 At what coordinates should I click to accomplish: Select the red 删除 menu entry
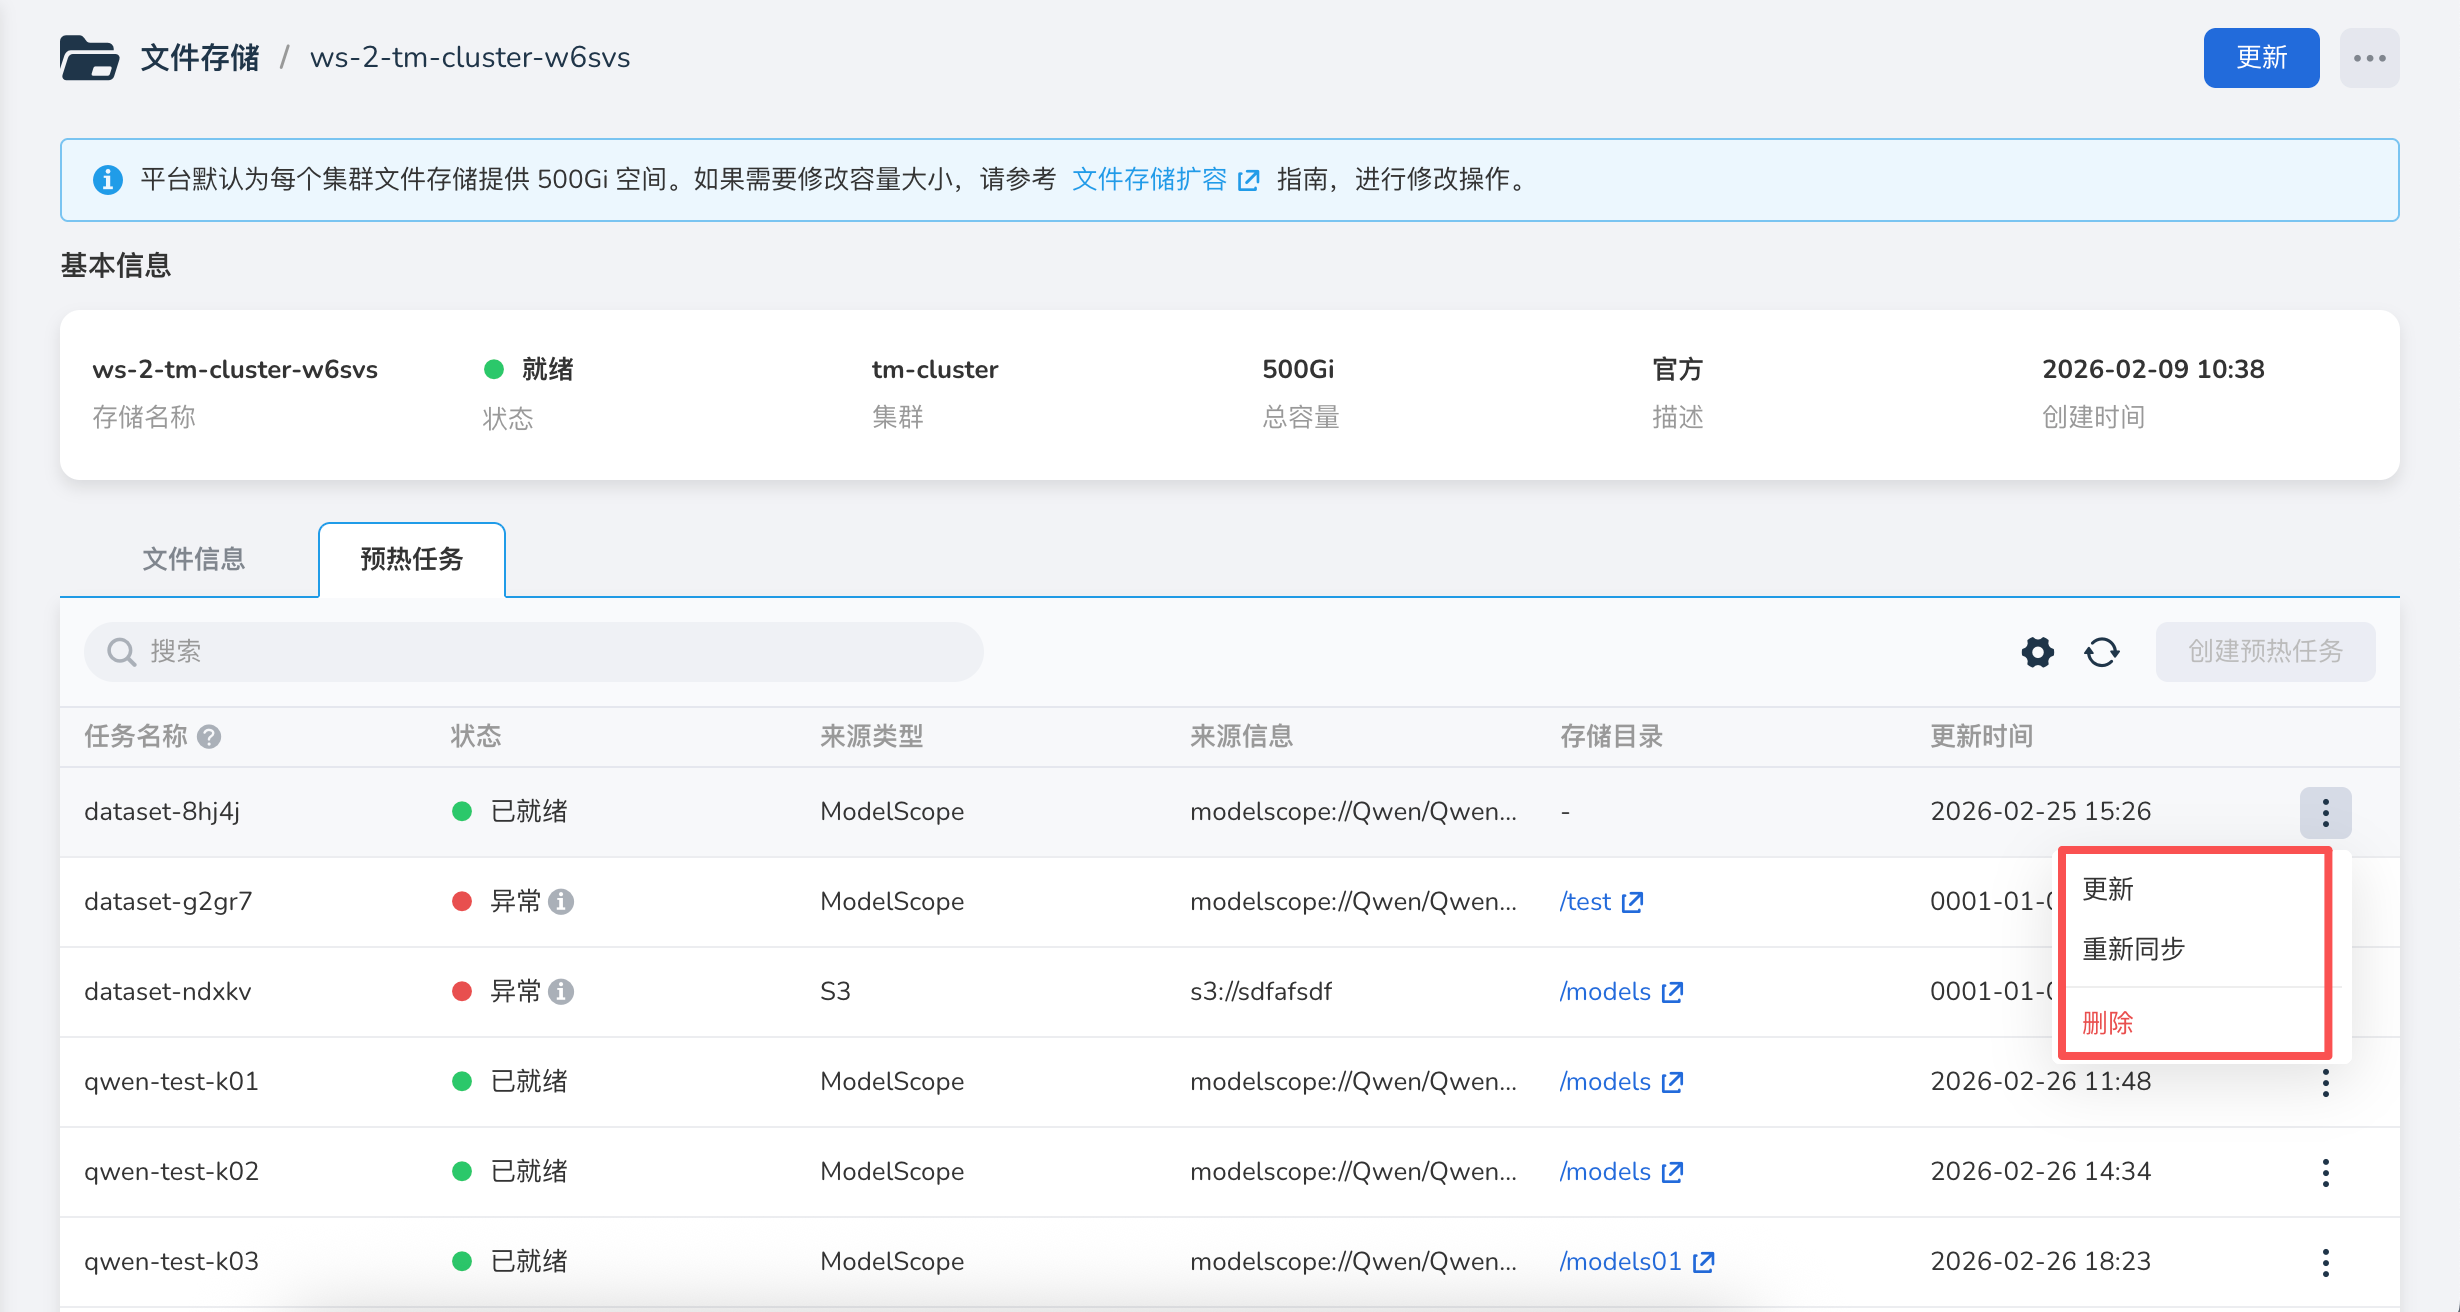point(2108,1023)
